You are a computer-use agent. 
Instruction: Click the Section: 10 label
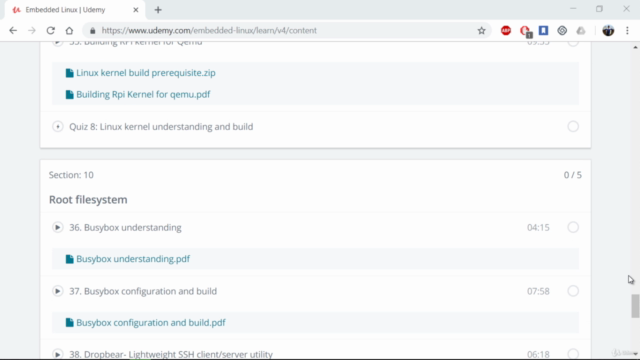[71, 175]
